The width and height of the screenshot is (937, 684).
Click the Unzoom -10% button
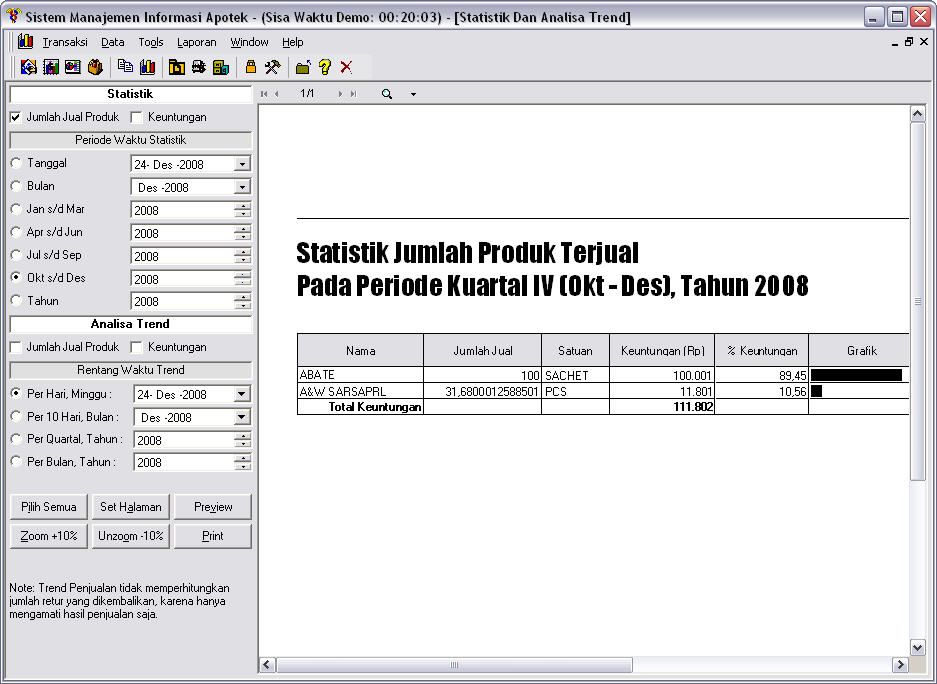point(131,536)
